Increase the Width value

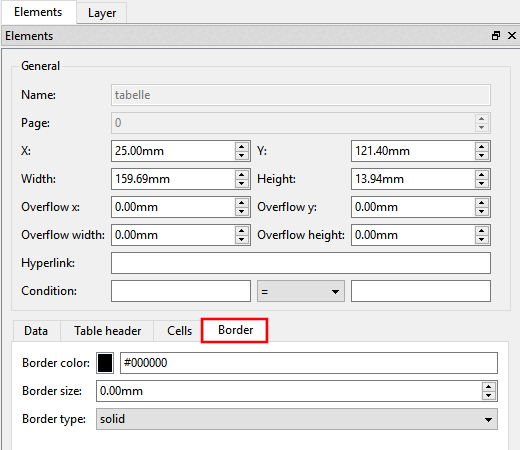click(x=242, y=175)
